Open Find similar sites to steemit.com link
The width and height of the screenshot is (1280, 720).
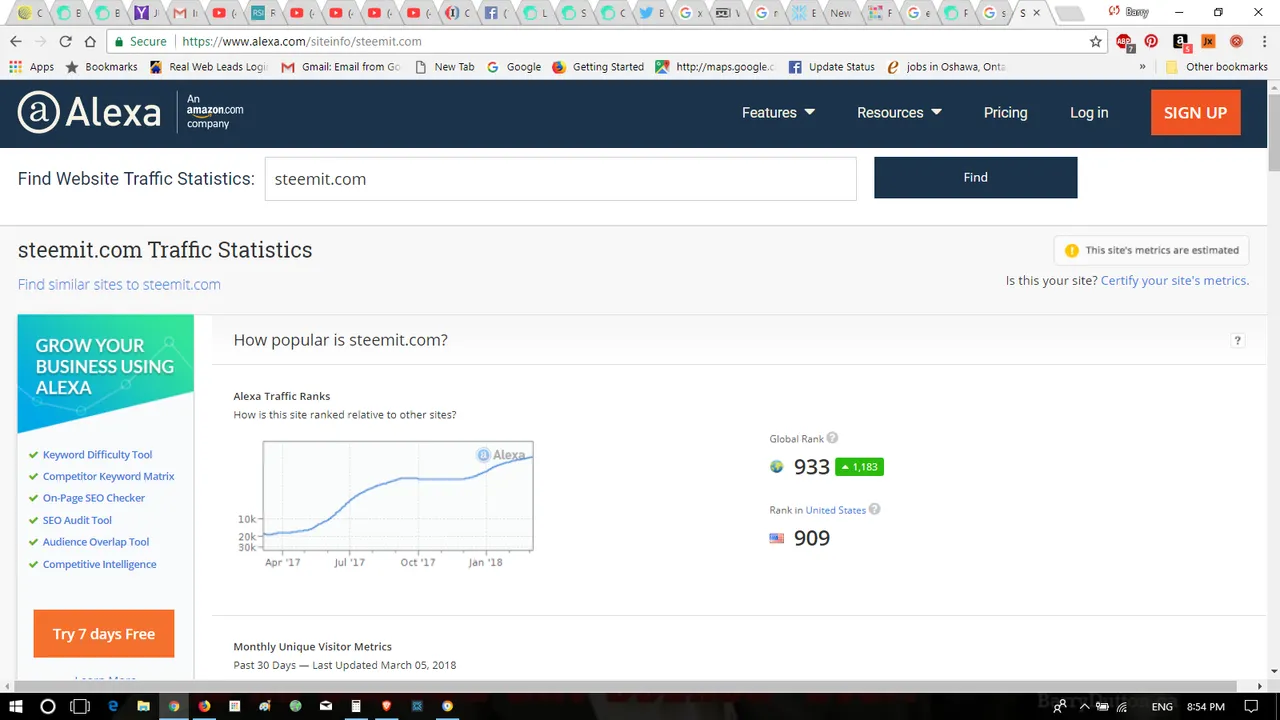[119, 284]
